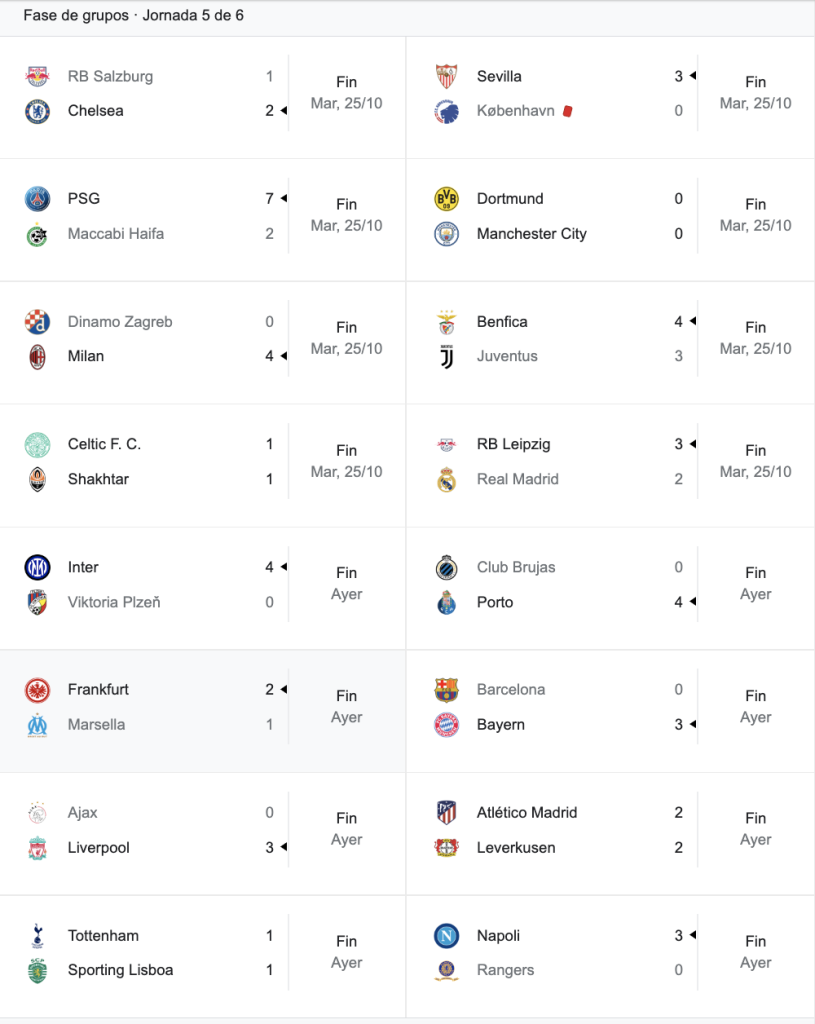
Task: Select the Manchester City team name
Action: (x=532, y=234)
